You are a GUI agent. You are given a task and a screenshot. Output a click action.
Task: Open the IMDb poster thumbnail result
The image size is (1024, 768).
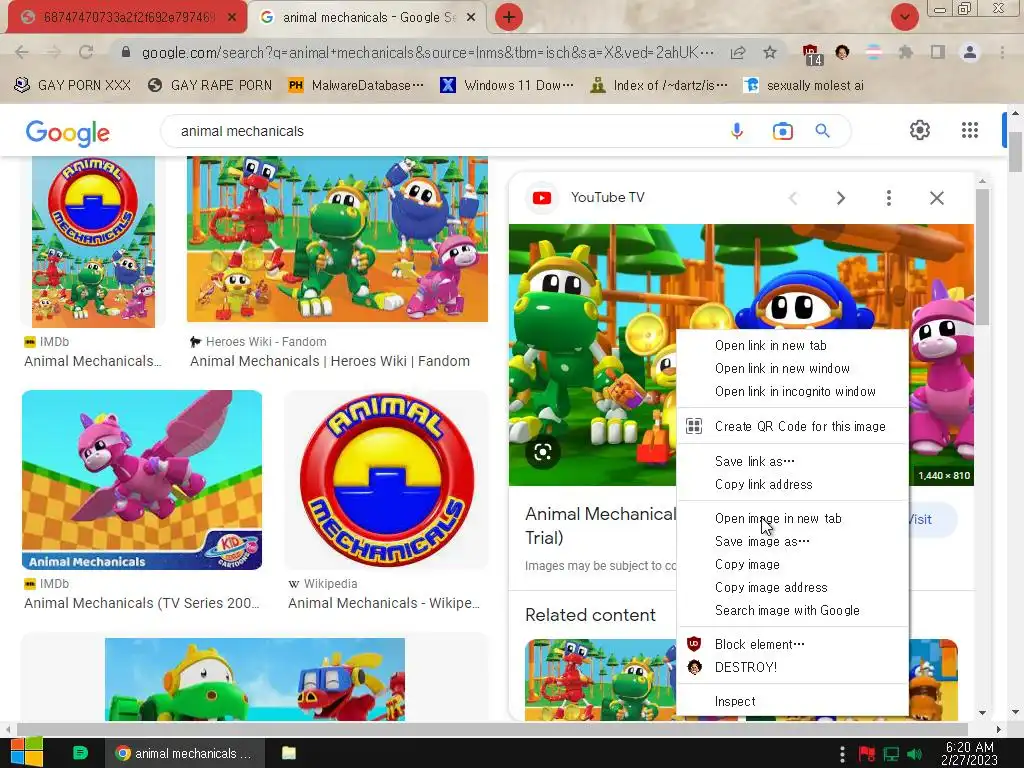93,242
